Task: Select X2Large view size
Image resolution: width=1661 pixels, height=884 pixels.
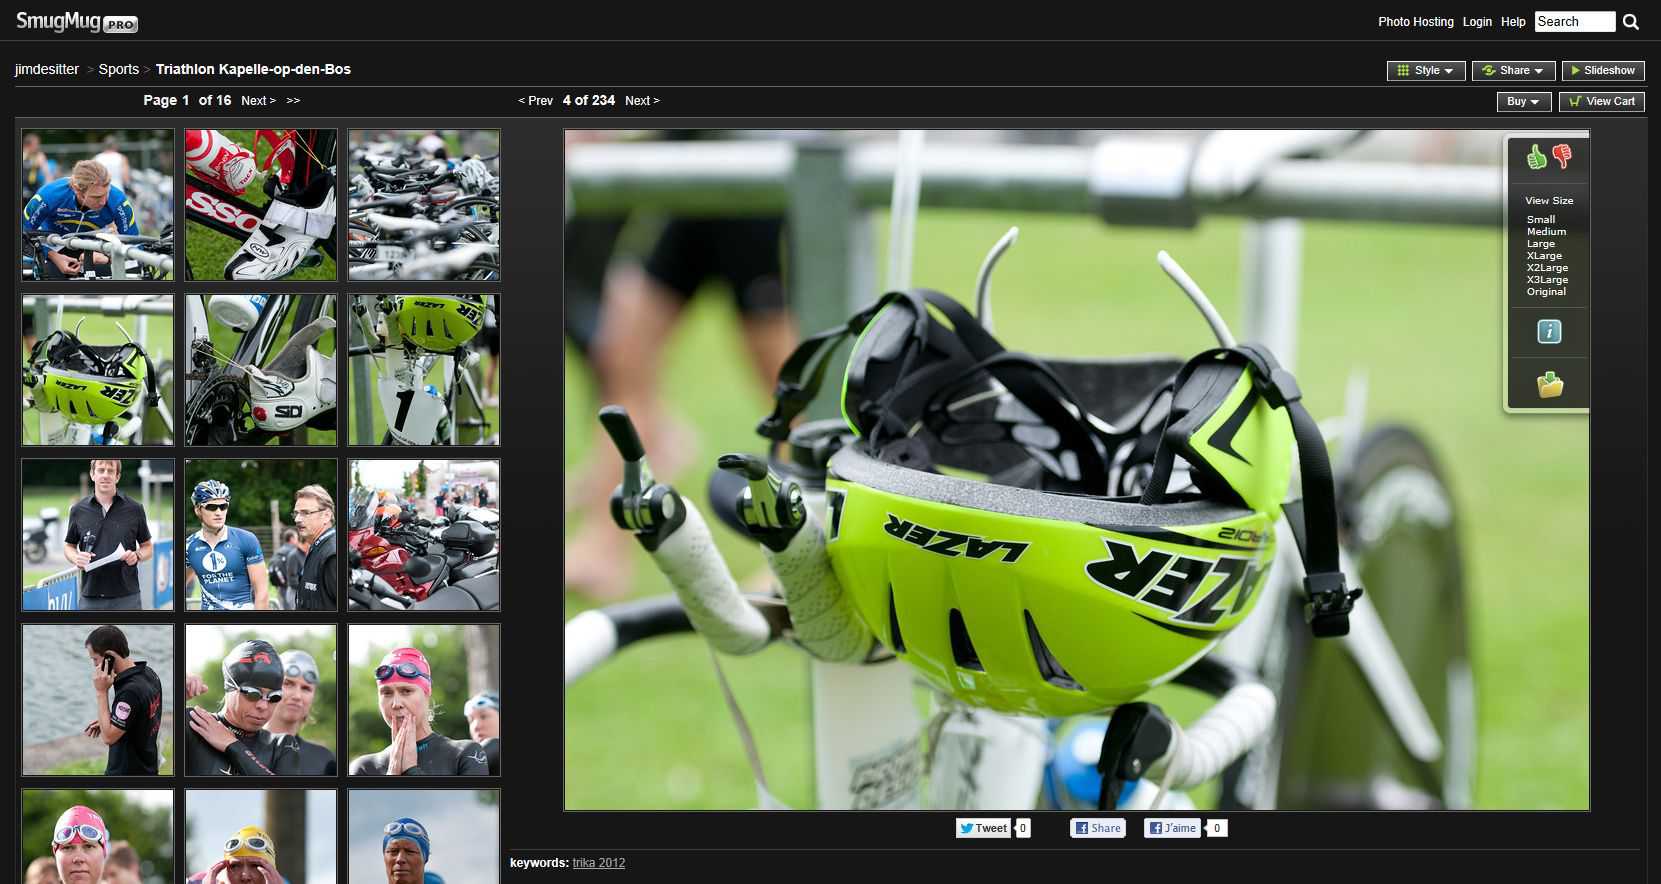Action: pyautogui.click(x=1547, y=268)
